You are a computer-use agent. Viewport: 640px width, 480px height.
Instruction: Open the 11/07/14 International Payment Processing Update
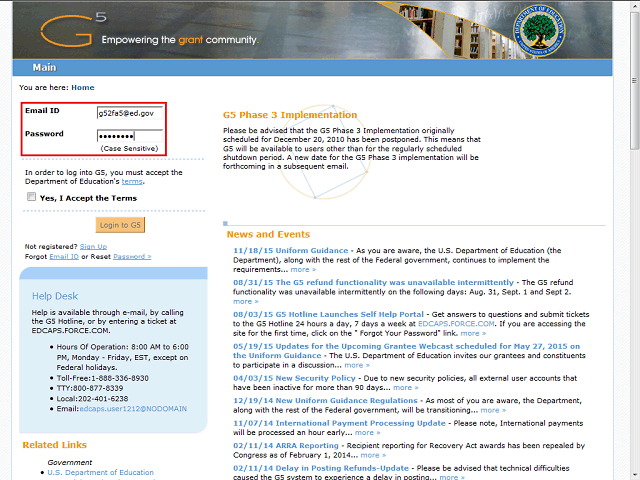click(x=339, y=423)
